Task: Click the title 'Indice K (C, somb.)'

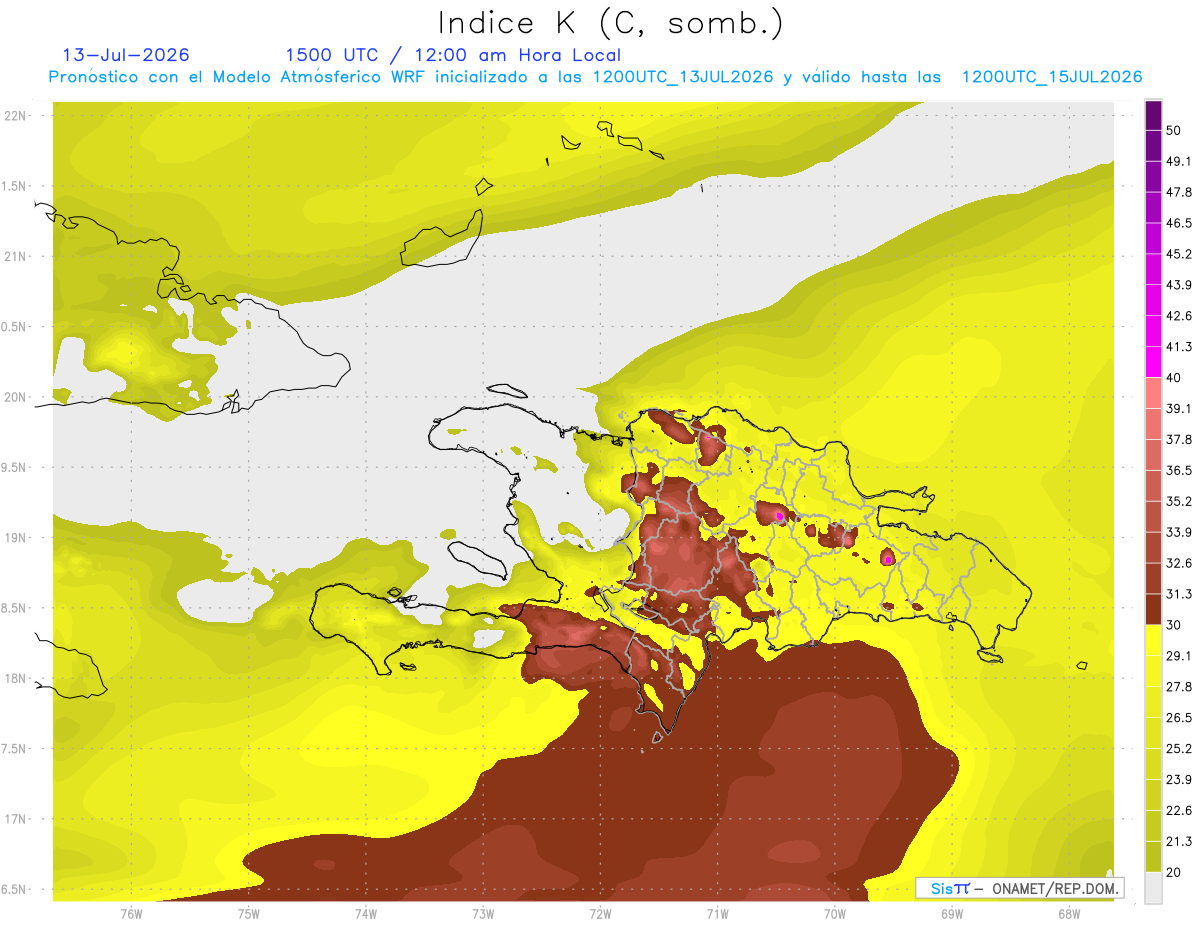Action: [x=610, y=24]
